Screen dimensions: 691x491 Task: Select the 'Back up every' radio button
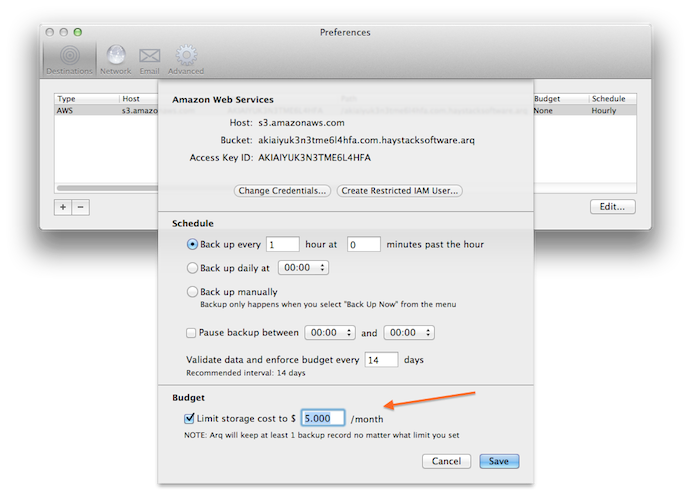tap(192, 244)
